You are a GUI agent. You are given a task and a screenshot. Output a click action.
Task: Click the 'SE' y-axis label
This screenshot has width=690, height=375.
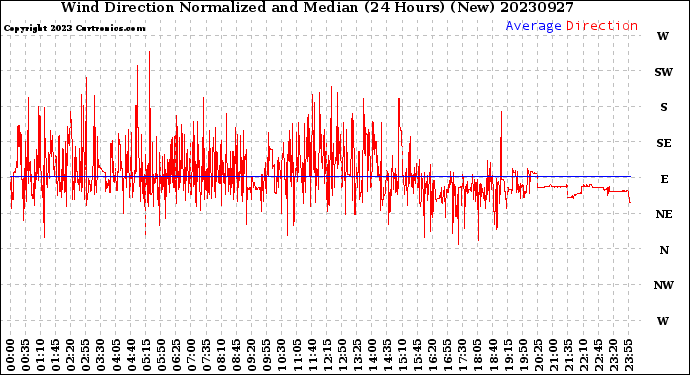click(664, 143)
